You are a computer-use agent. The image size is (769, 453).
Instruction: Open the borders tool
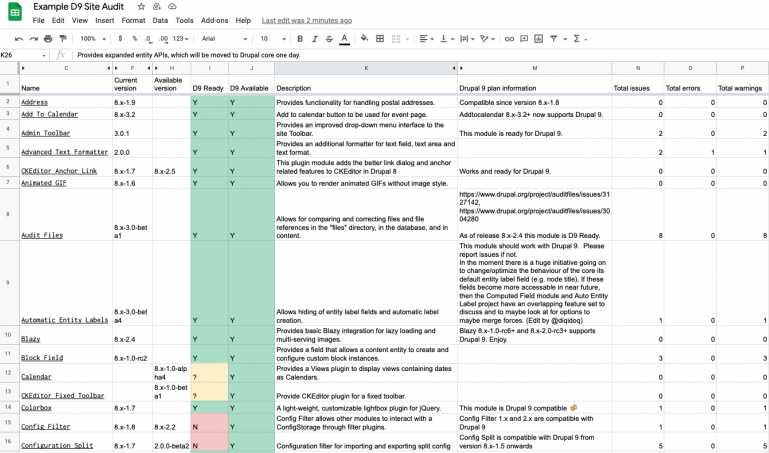click(x=380, y=39)
